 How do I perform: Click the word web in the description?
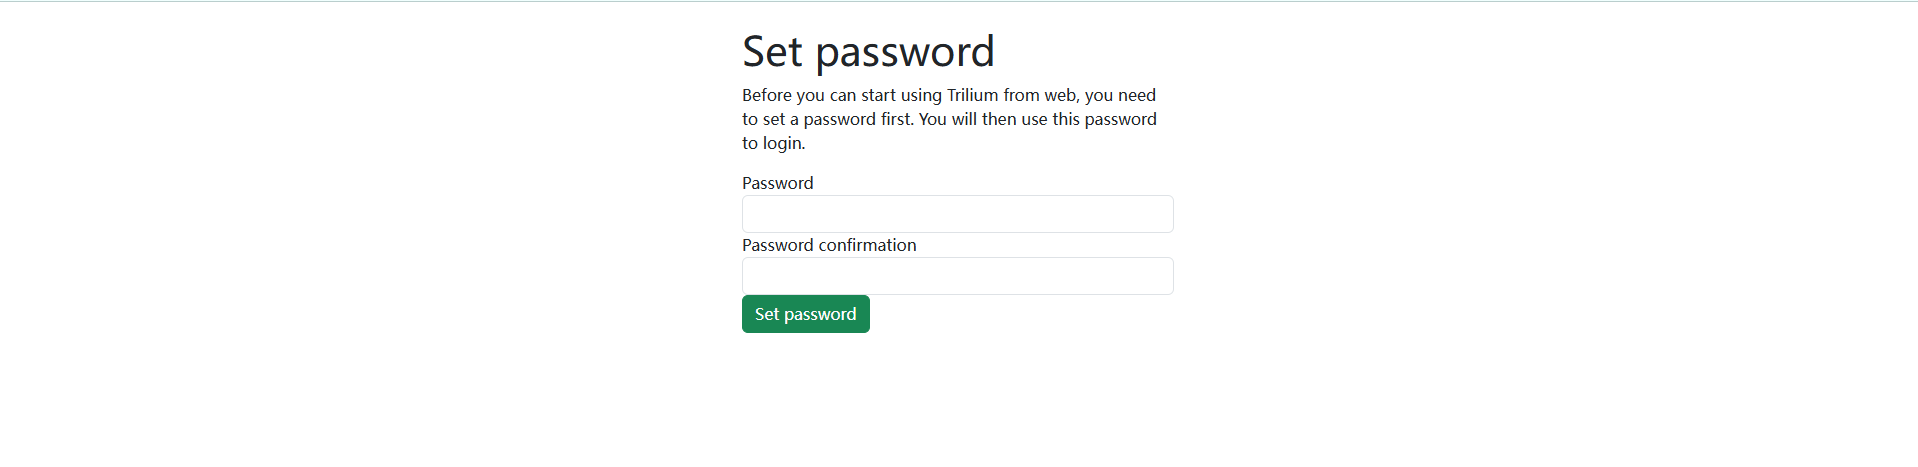(x=1060, y=96)
